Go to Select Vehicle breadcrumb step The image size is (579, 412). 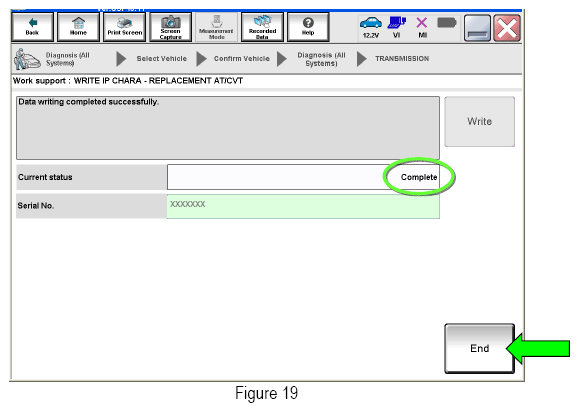click(x=162, y=59)
